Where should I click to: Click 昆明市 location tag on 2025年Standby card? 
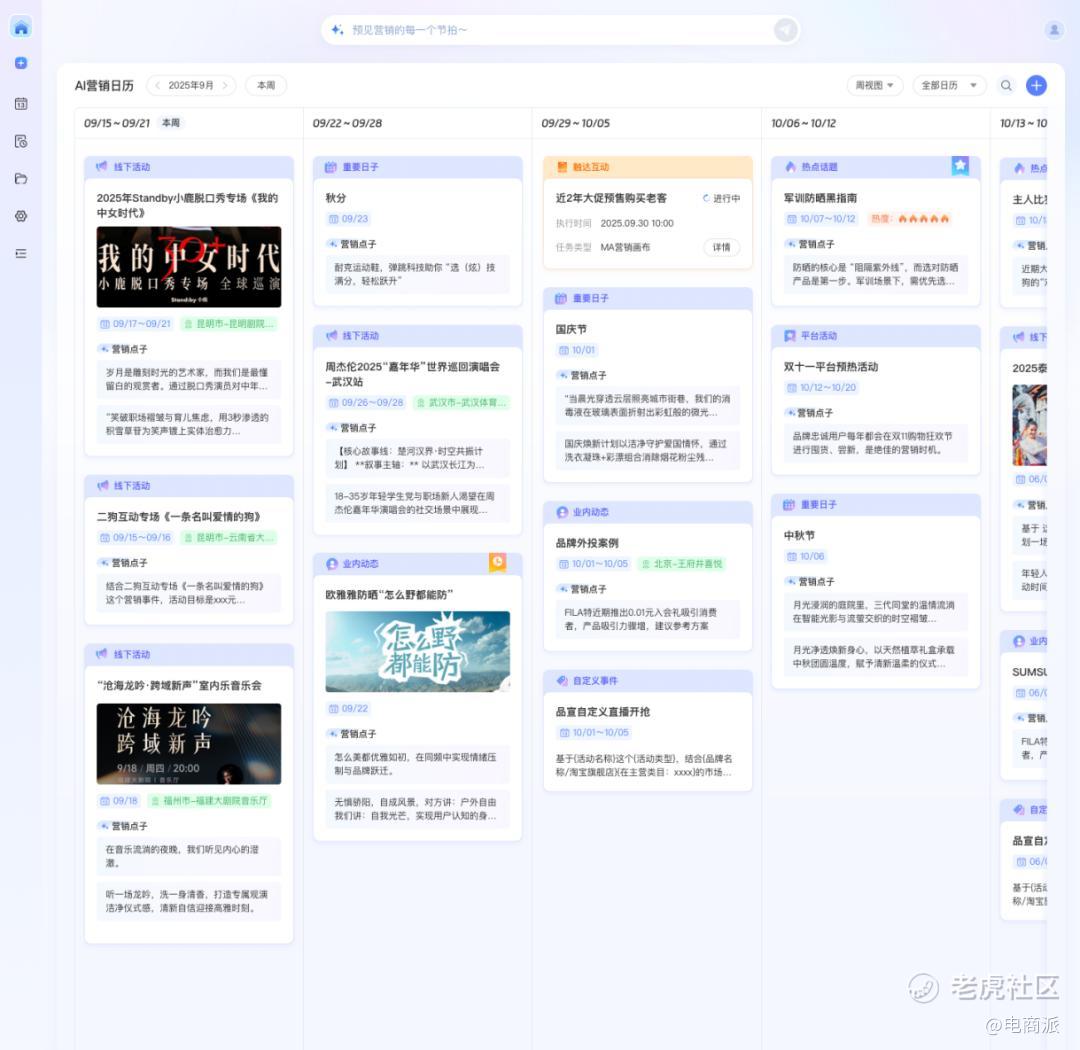pyautogui.click(x=229, y=324)
